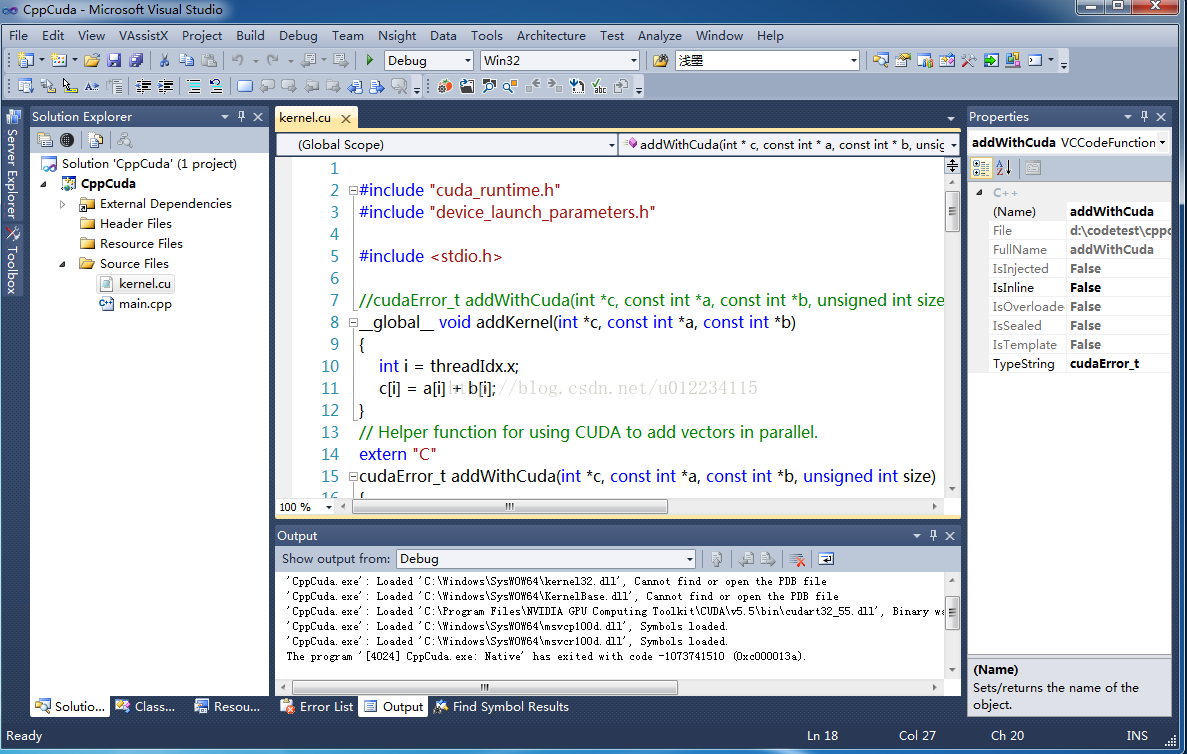Toggle word wrap in Output panel
The height and width of the screenshot is (754, 1187).
[x=826, y=559]
